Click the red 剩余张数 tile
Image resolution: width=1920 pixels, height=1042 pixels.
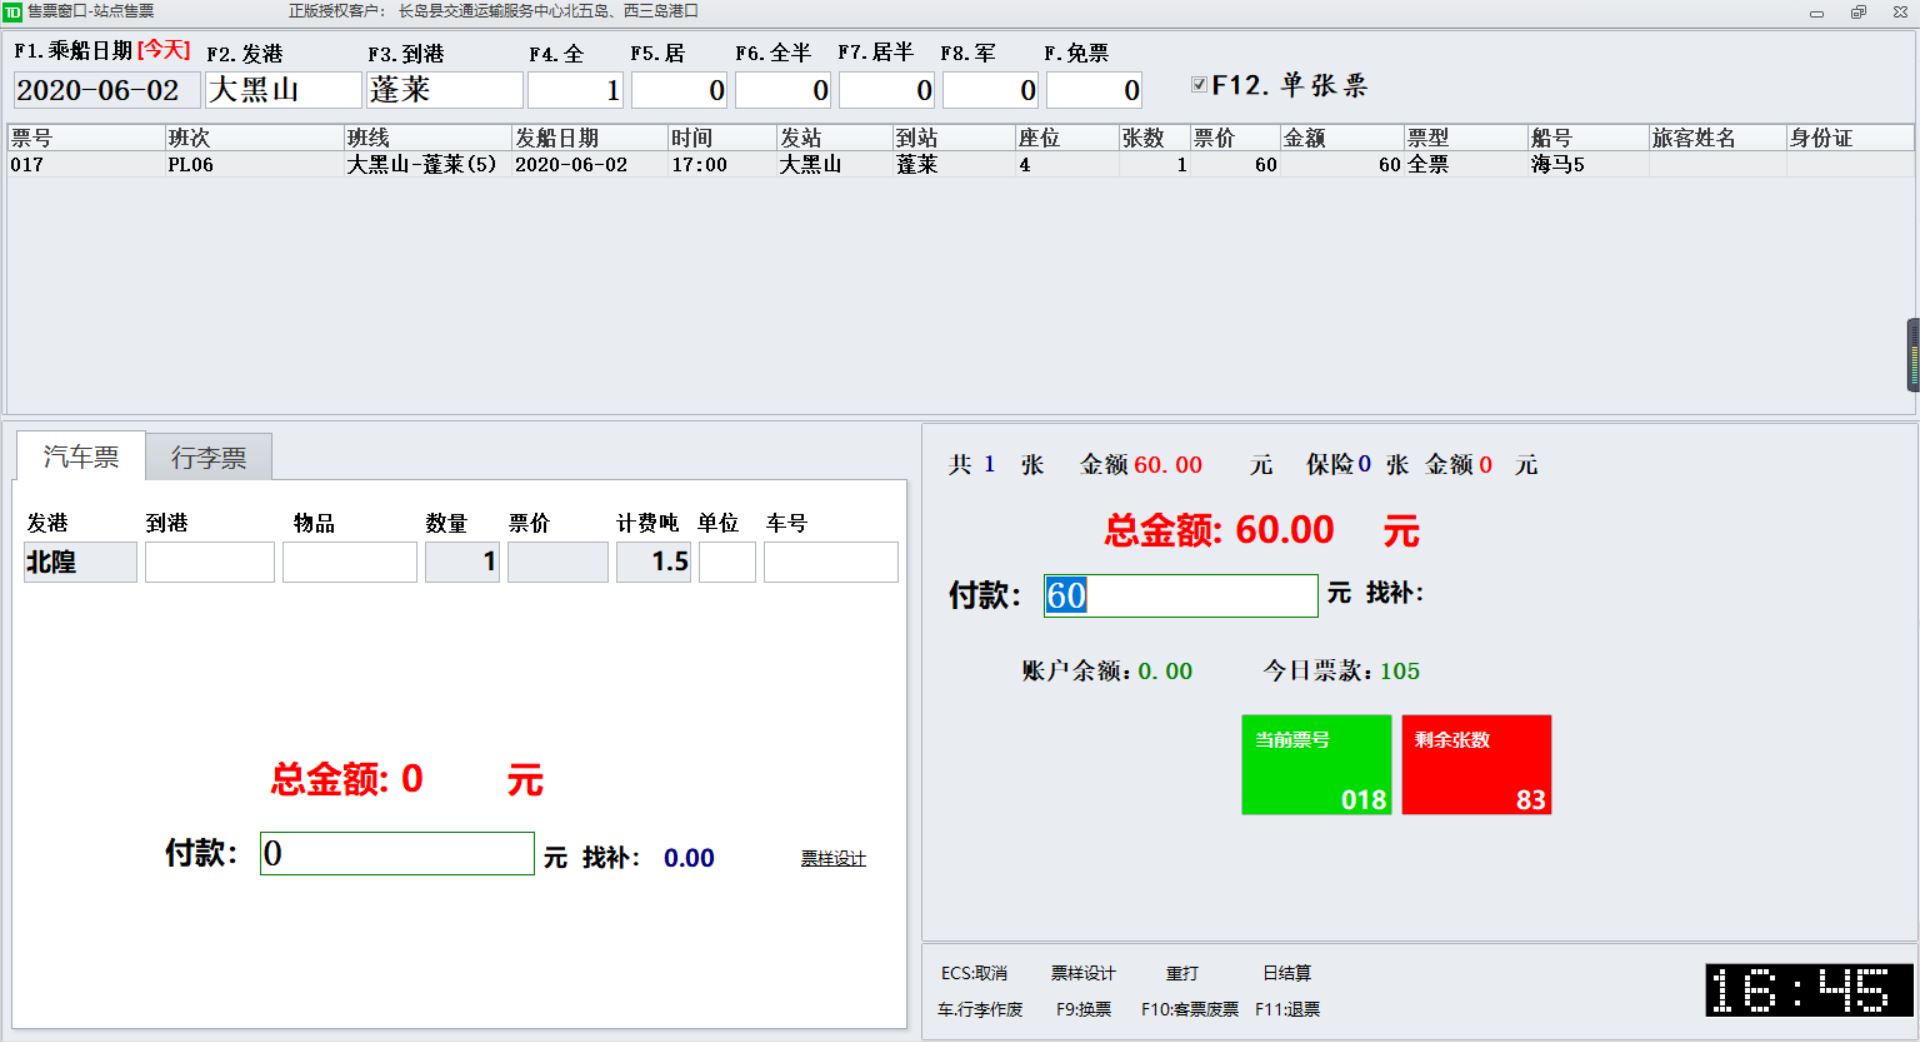click(1476, 765)
